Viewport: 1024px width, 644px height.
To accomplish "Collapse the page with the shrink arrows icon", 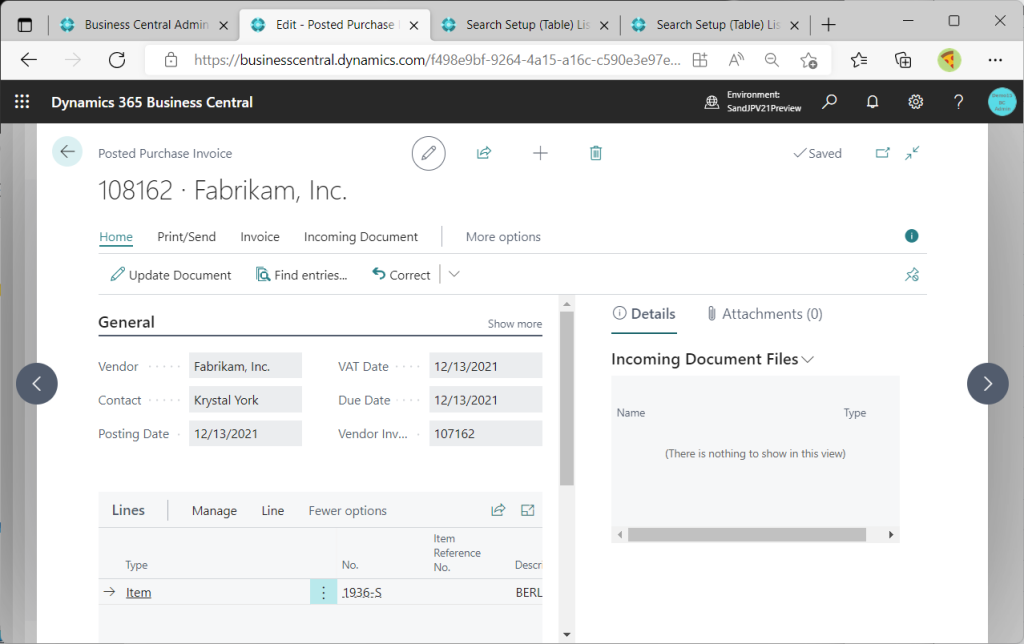I will click(912, 153).
